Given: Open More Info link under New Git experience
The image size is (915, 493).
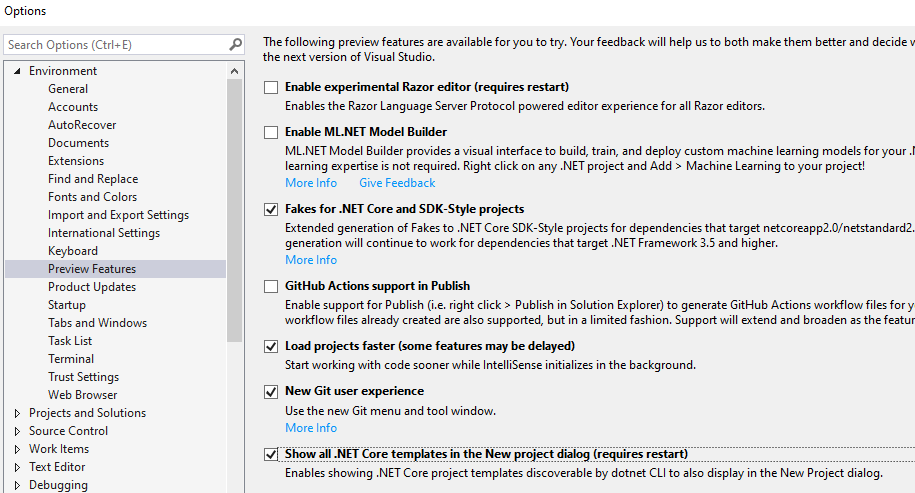Looking at the screenshot, I should click(311, 428).
